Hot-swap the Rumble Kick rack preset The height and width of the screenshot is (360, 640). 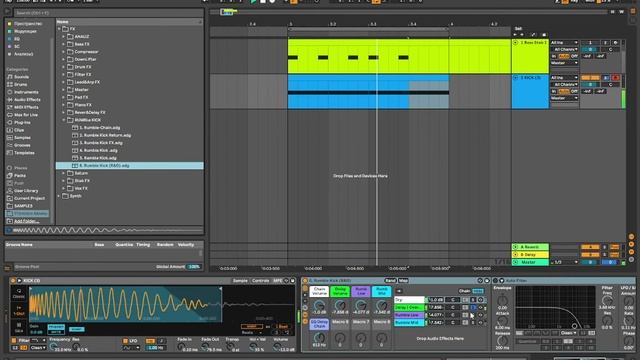click(x=480, y=281)
